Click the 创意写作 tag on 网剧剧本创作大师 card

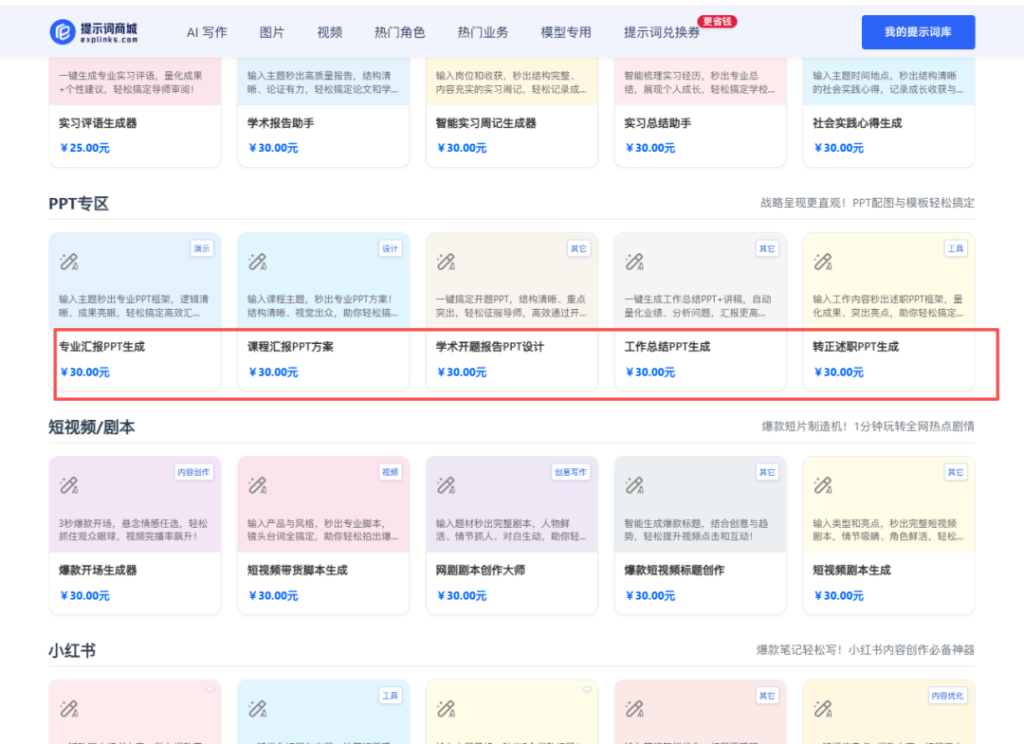coord(571,472)
